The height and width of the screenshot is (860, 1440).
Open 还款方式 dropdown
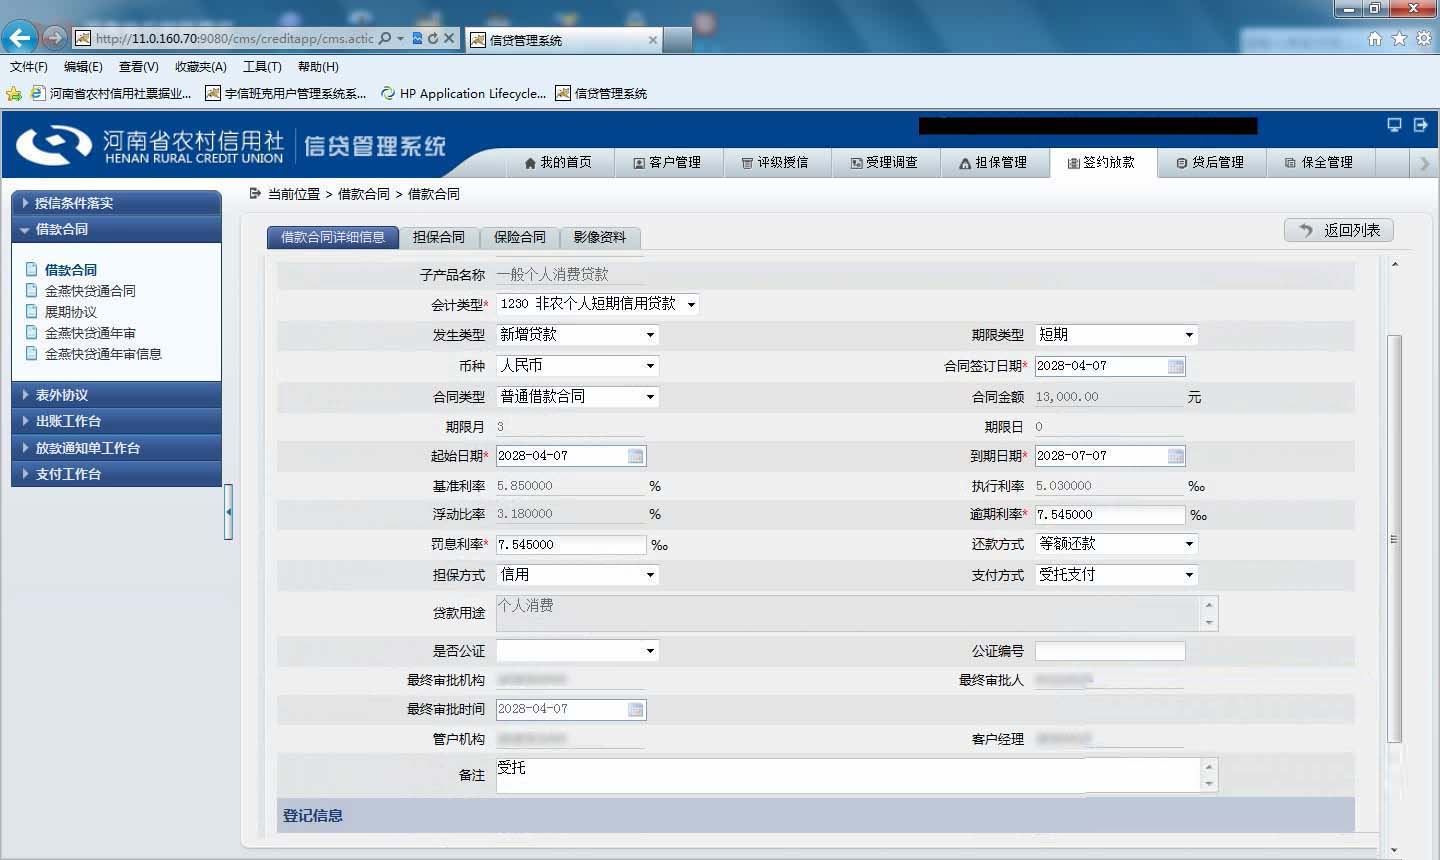pos(1116,544)
